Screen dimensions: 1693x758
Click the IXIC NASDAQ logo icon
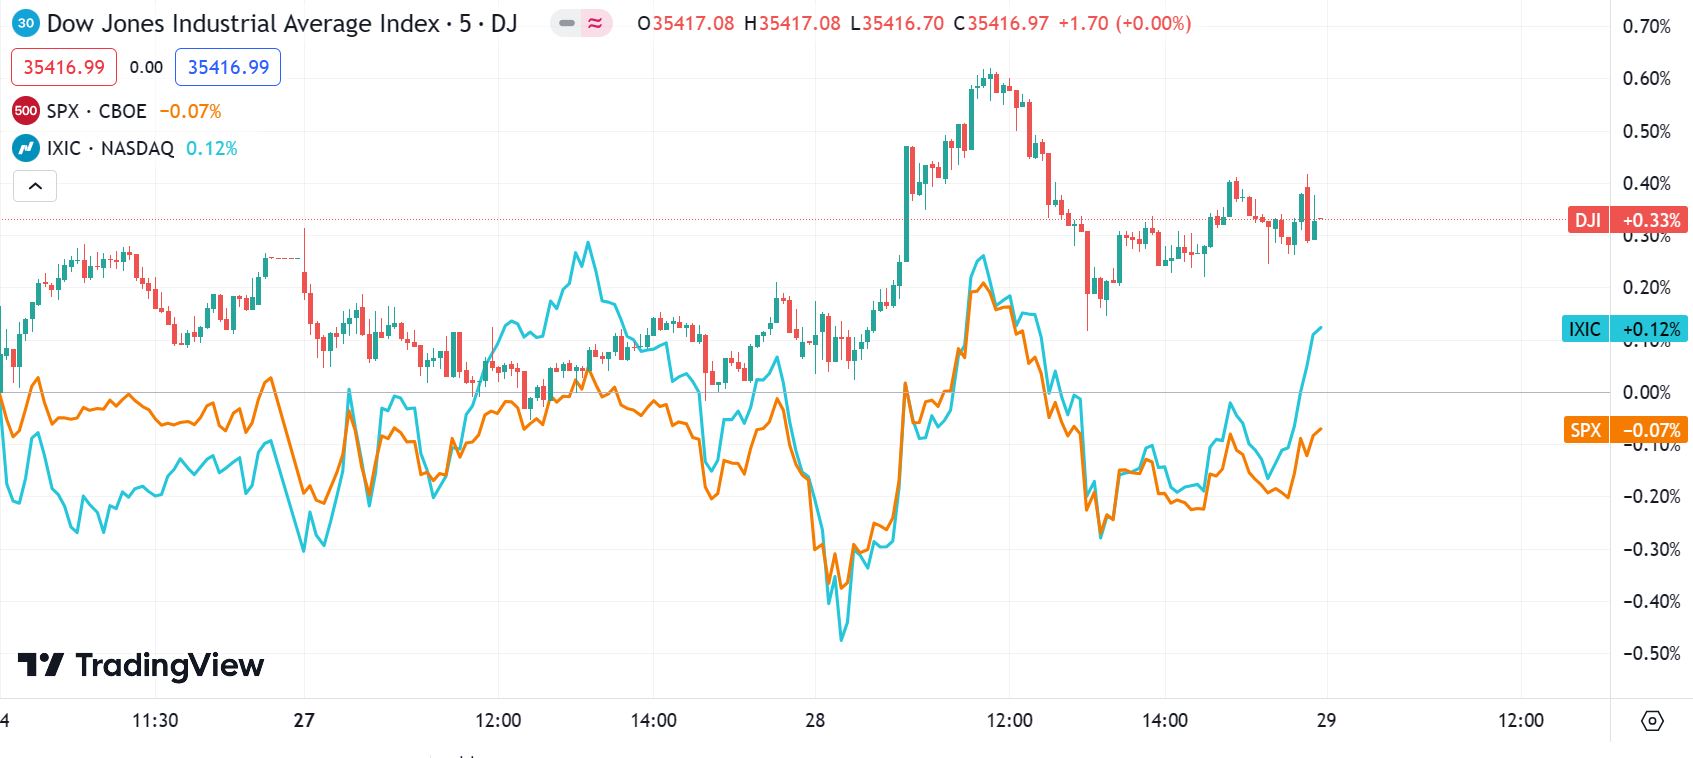pos(26,148)
